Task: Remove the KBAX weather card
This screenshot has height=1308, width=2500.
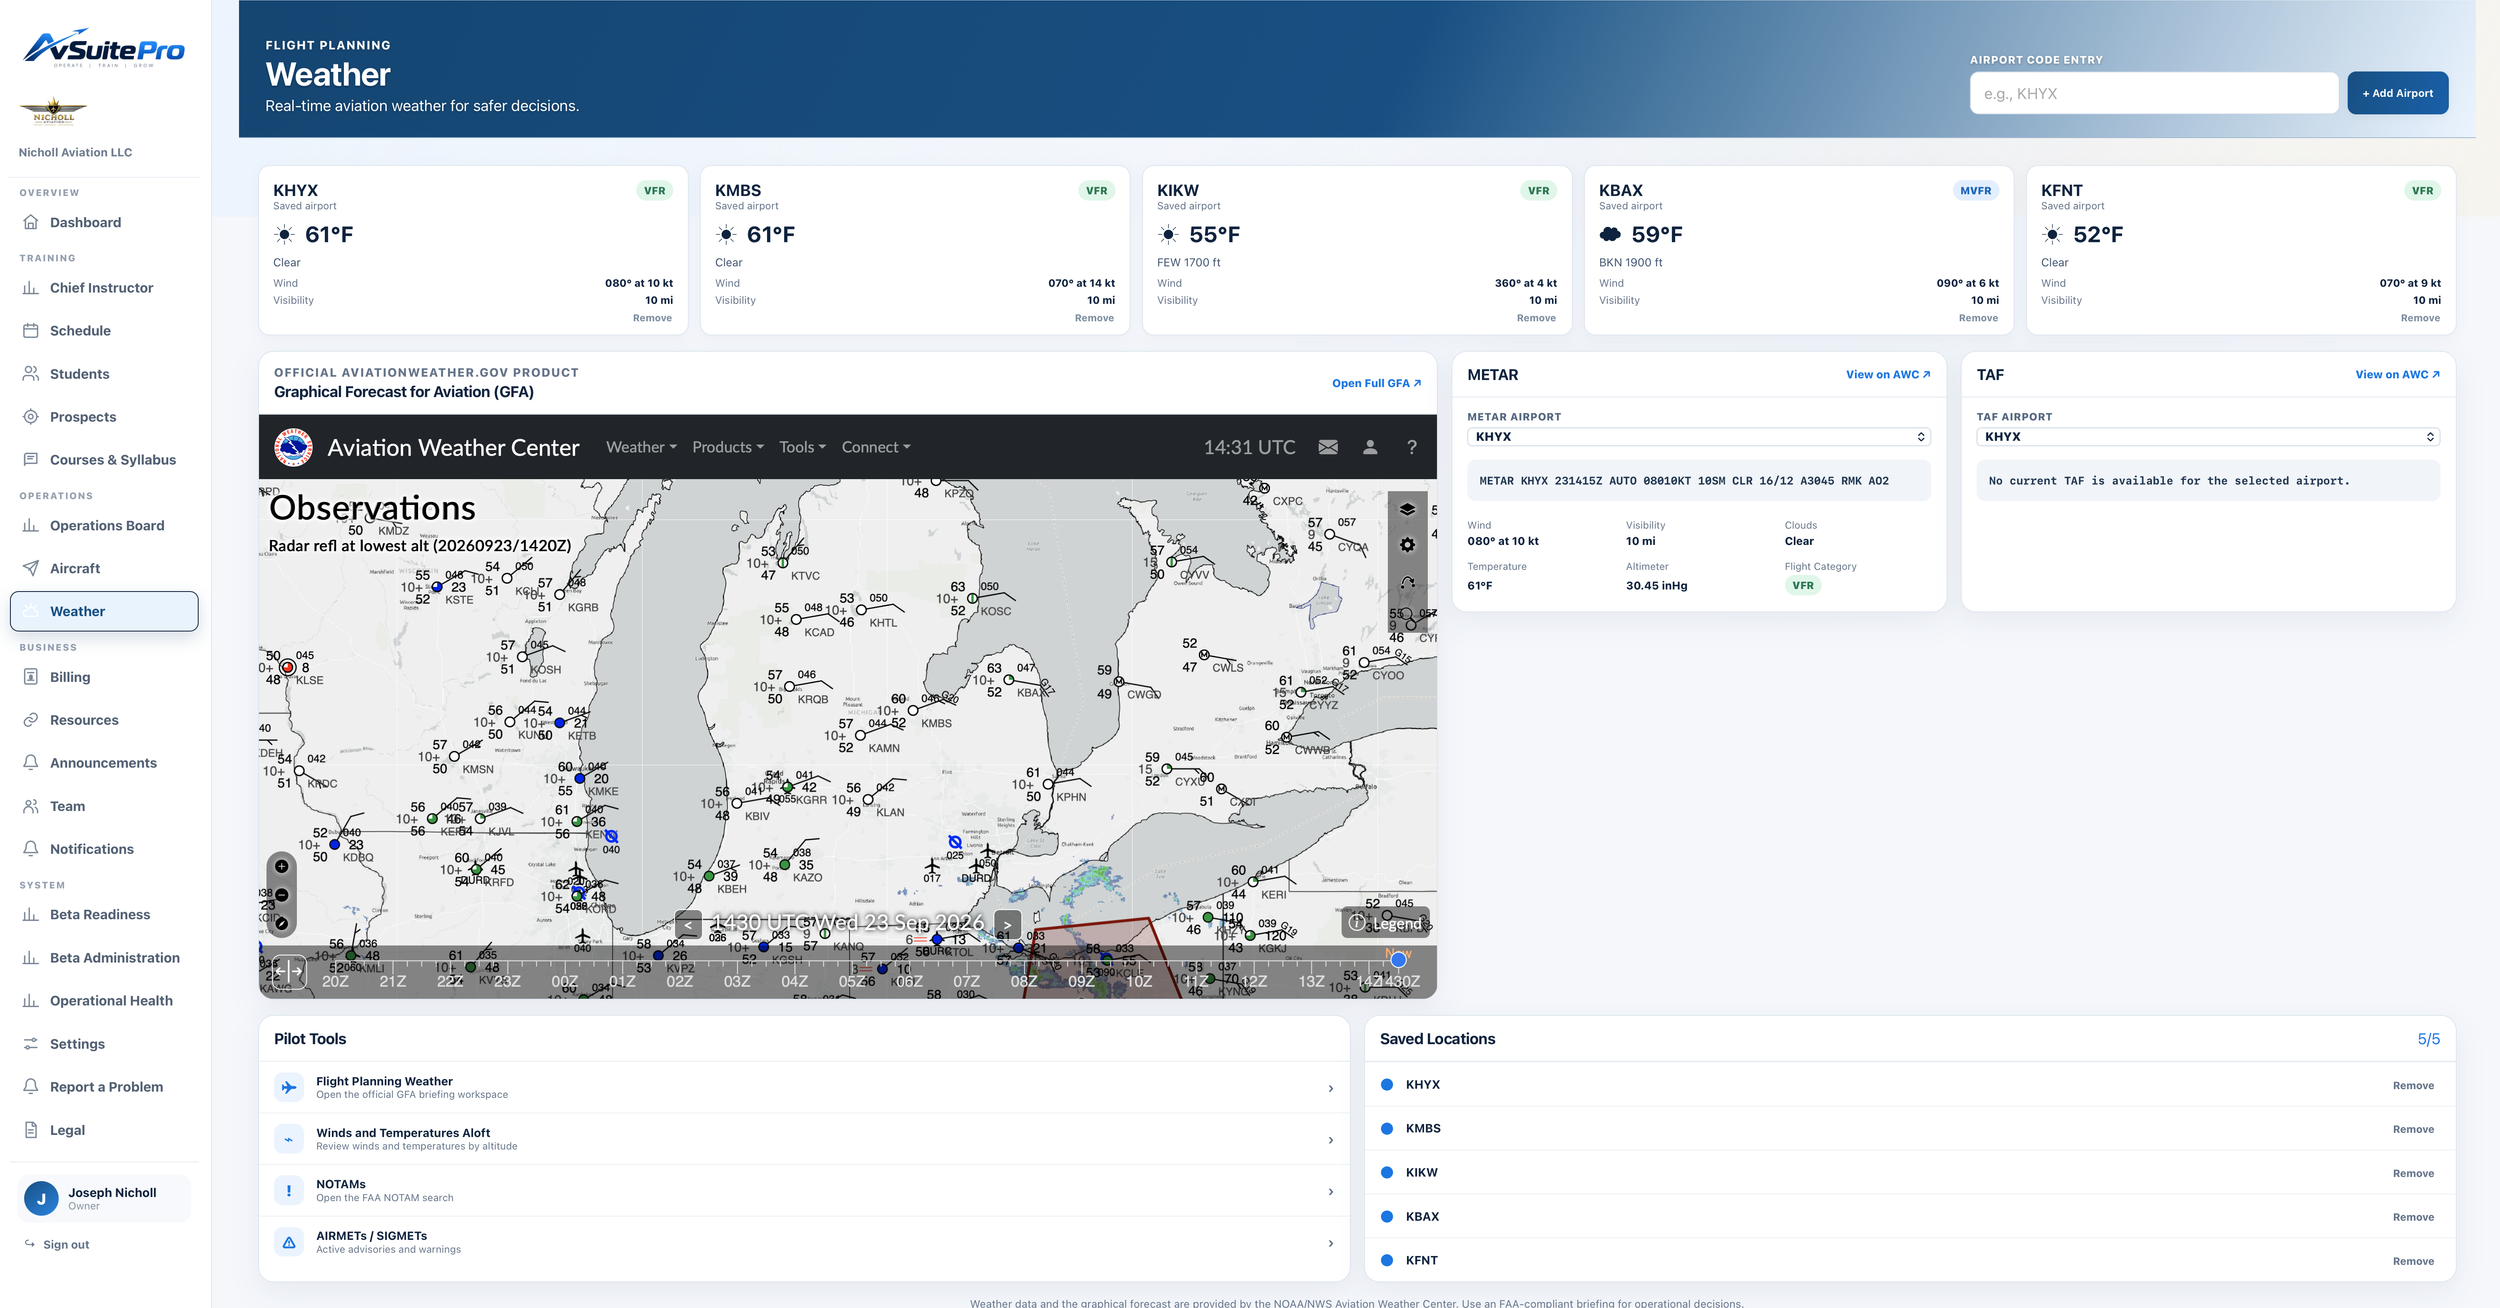Action: coord(1977,318)
